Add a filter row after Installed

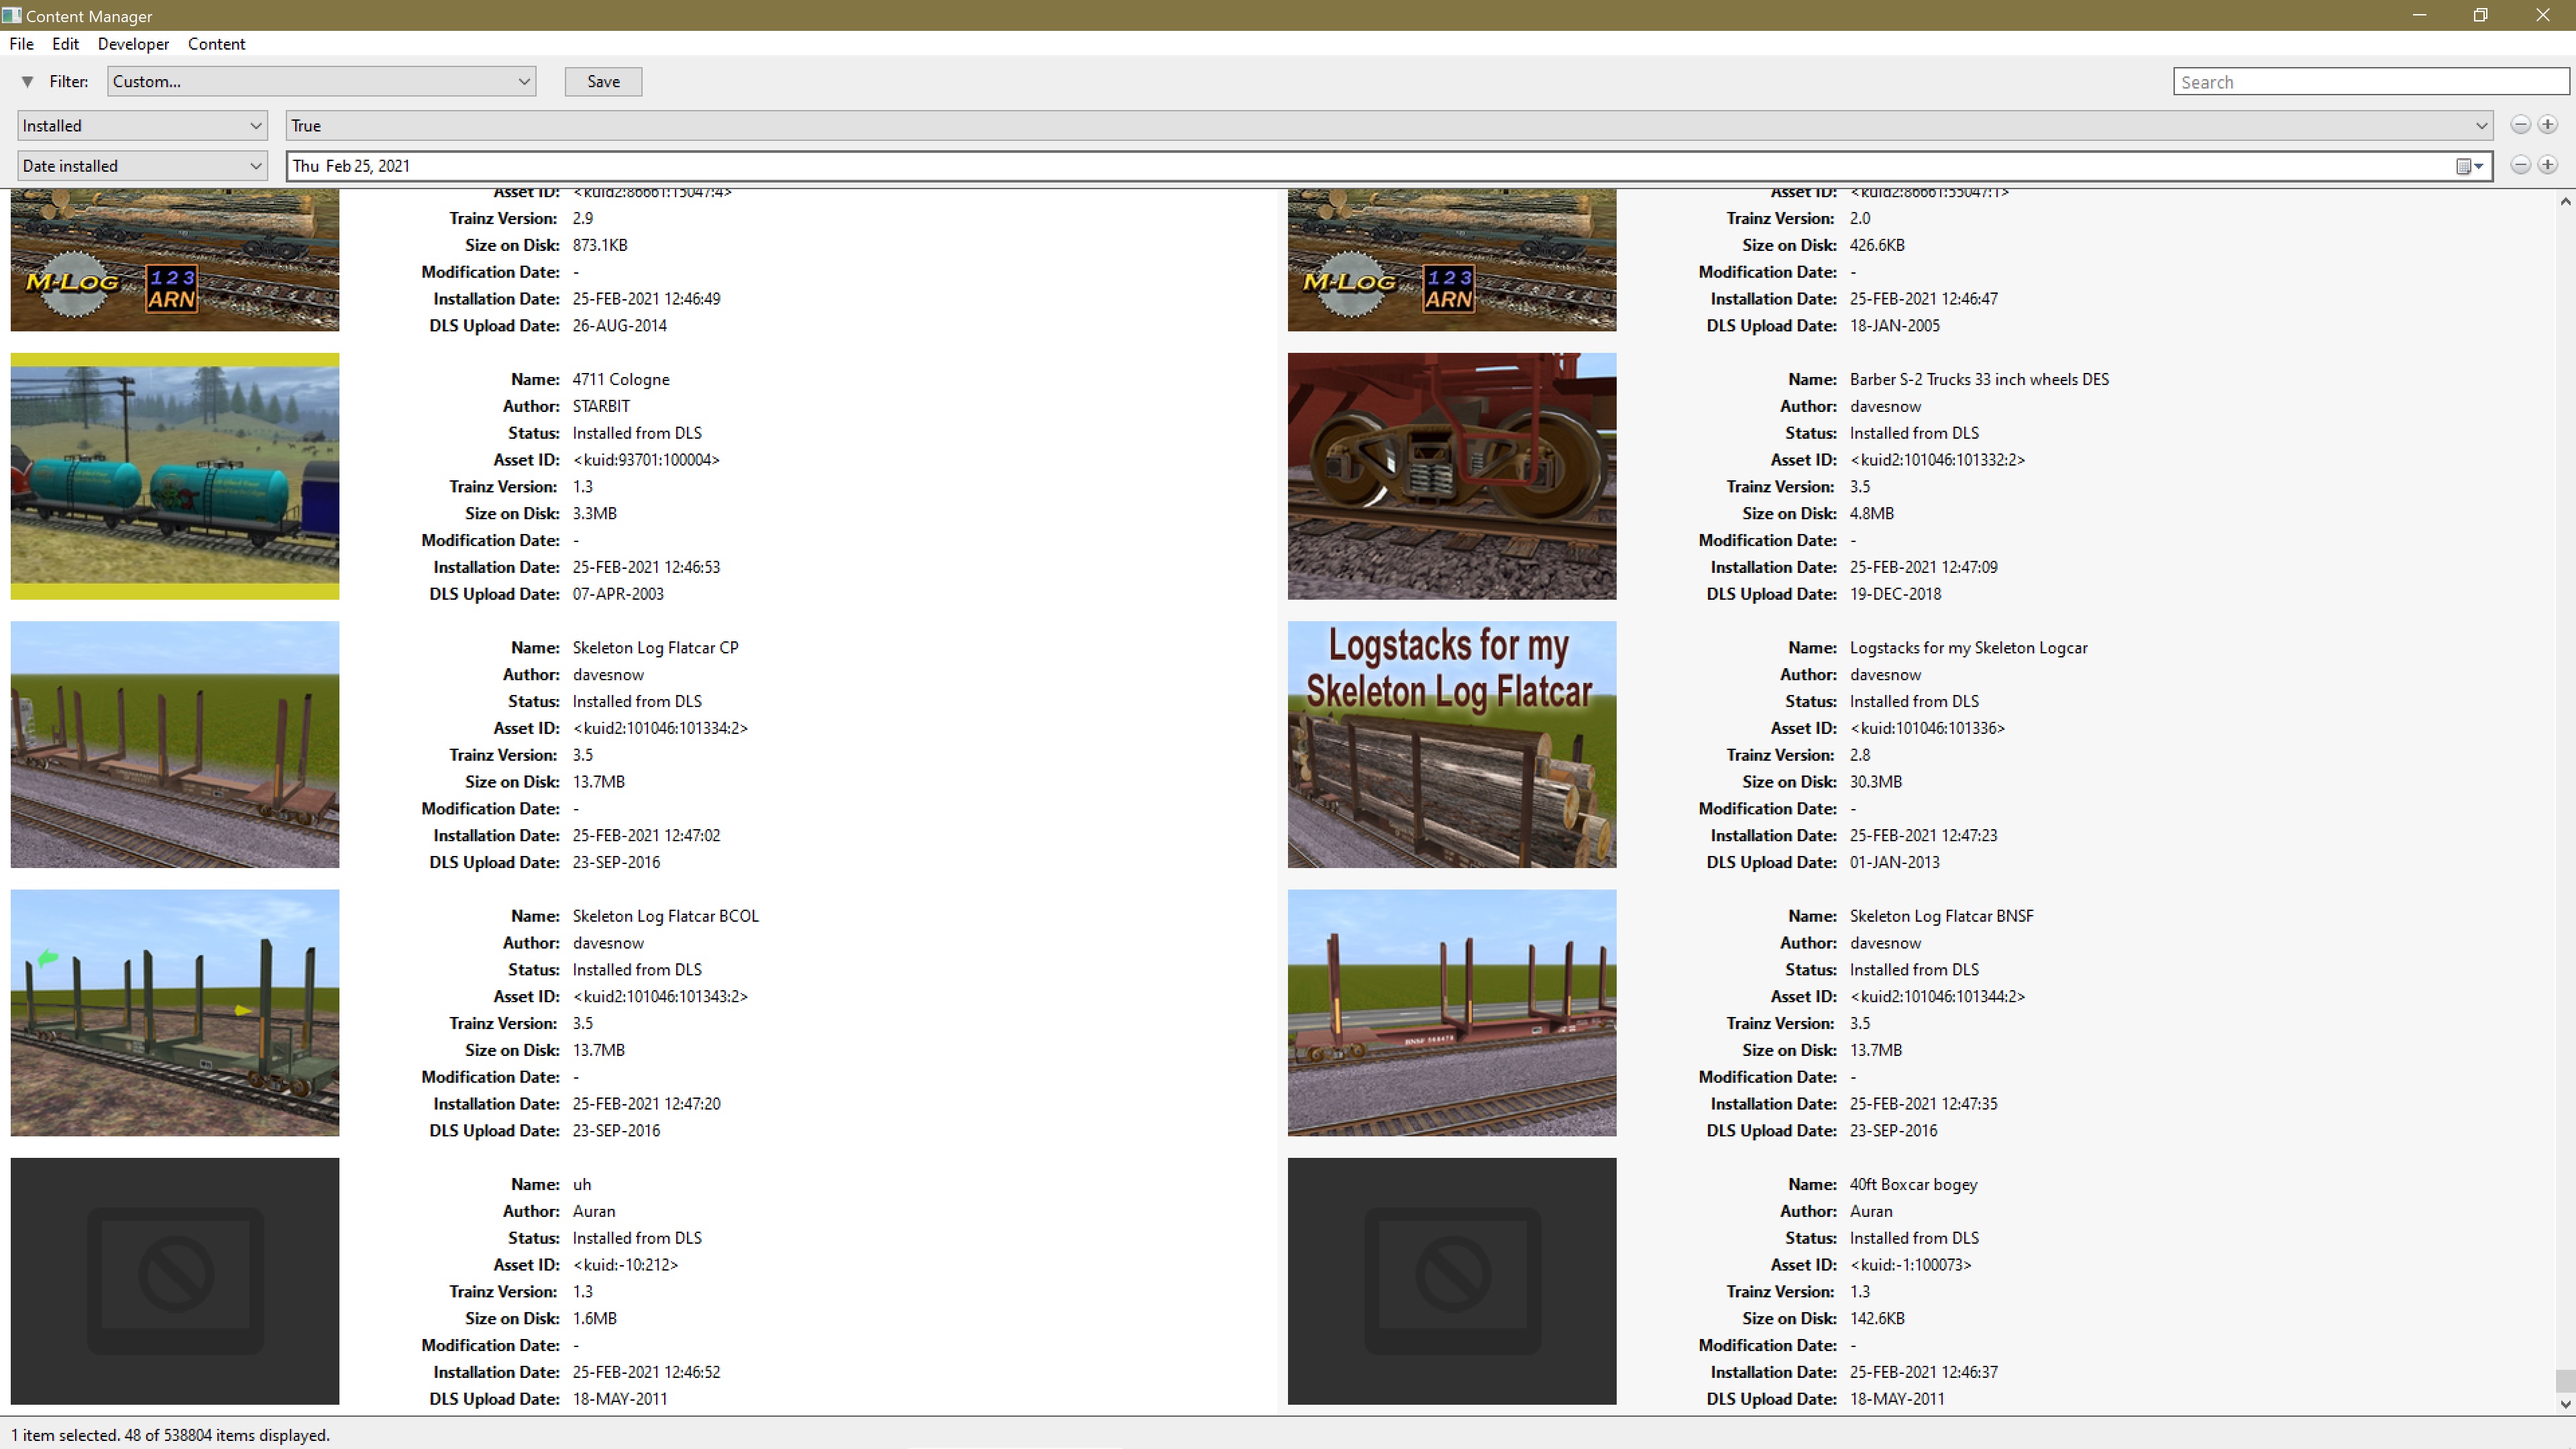[2547, 125]
